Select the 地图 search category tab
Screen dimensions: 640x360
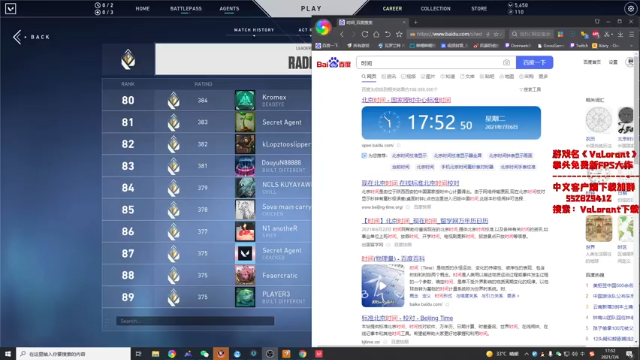pos(507,77)
